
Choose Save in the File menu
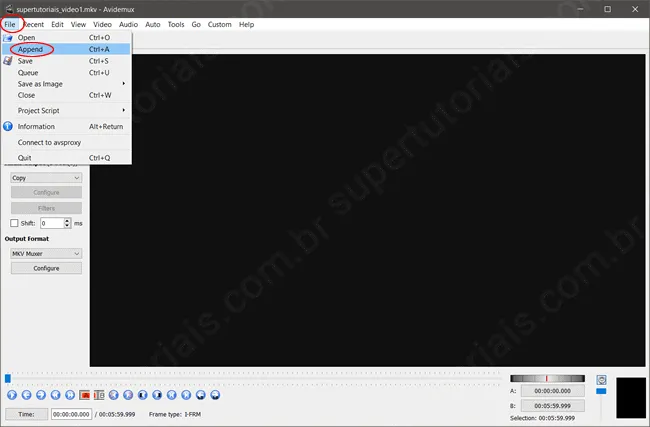click(x=66, y=61)
